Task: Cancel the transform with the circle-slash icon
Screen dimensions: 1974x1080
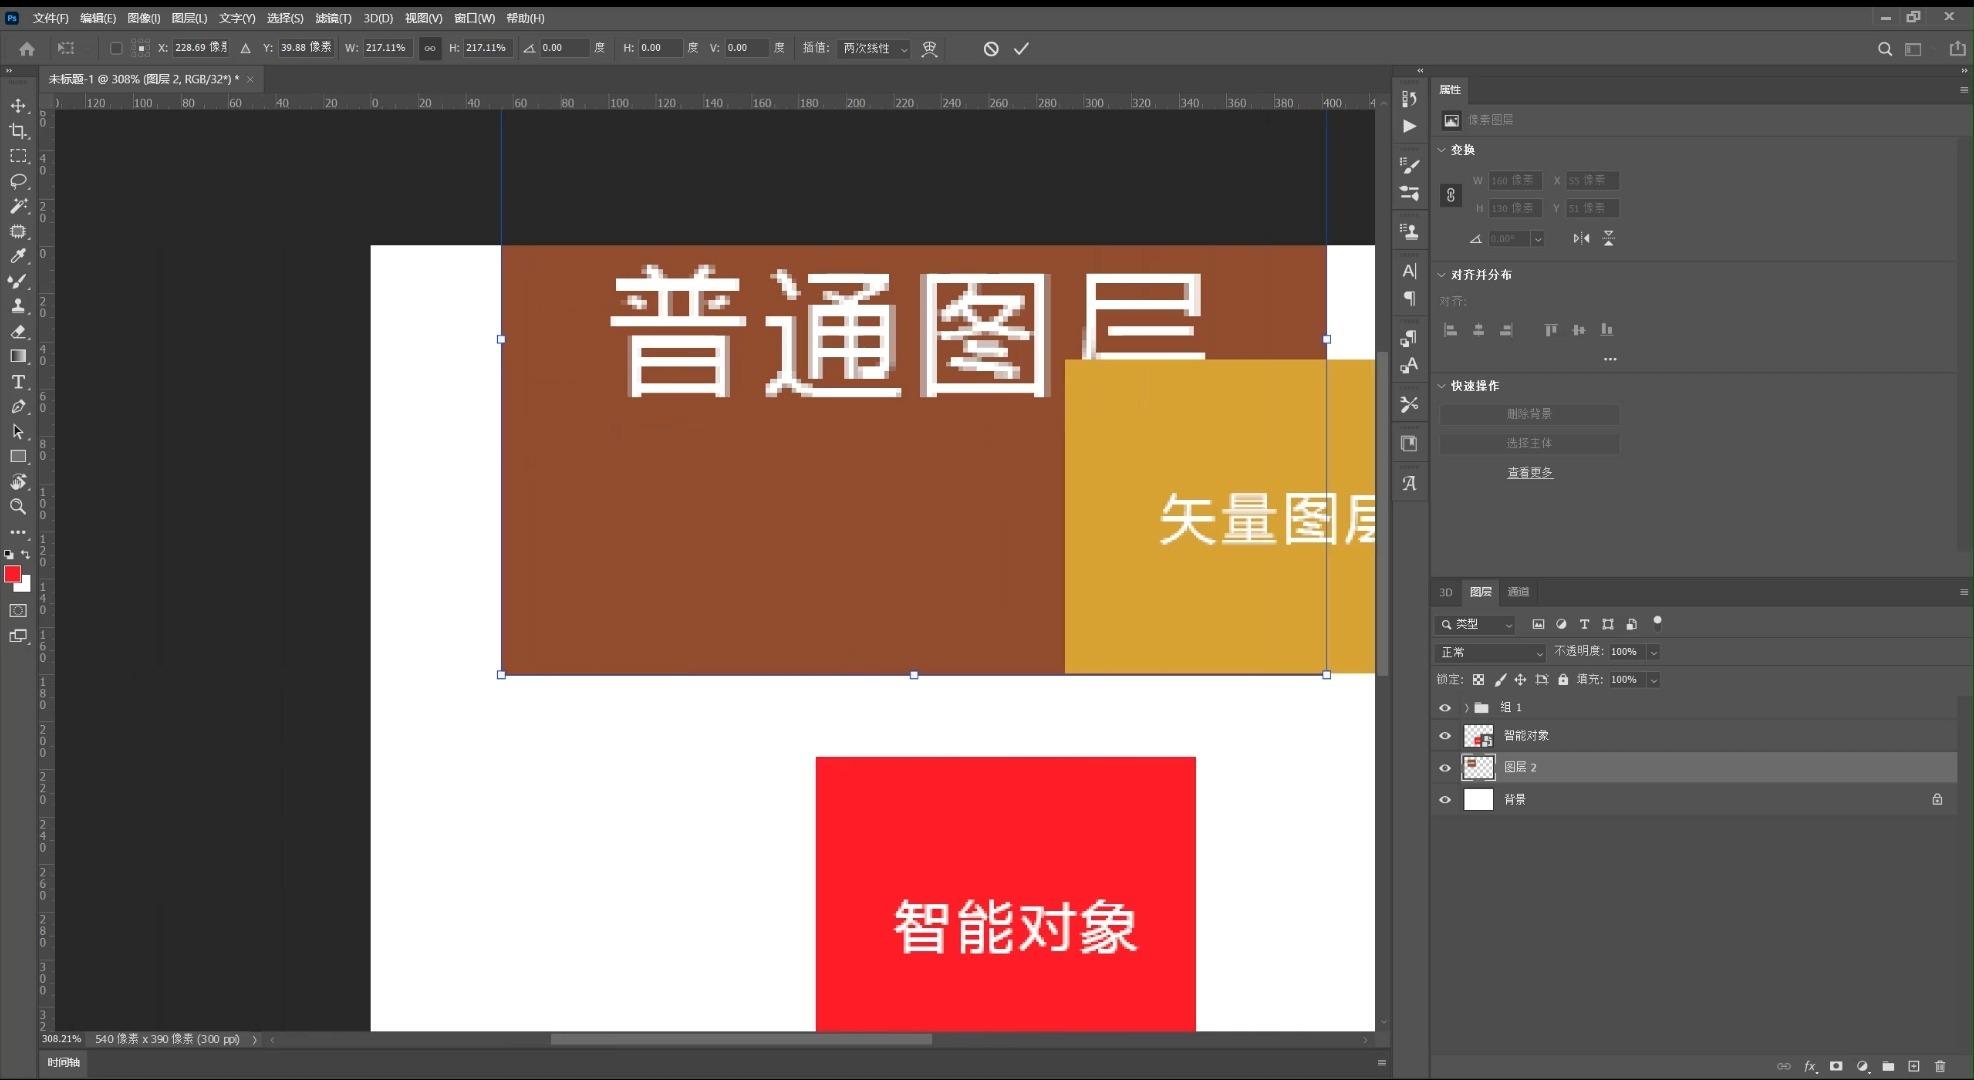Action: (991, 48)
